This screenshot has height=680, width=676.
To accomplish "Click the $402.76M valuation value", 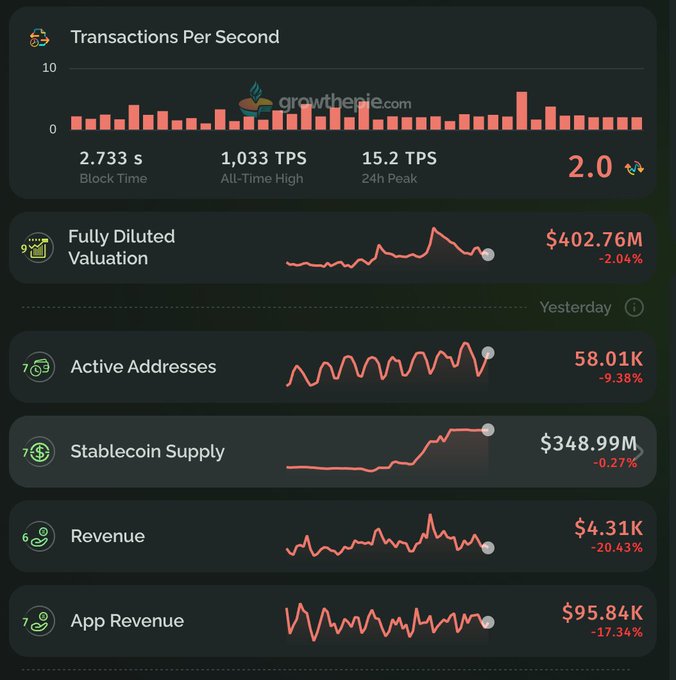I will pyautogui.click(x=594, y=239).
